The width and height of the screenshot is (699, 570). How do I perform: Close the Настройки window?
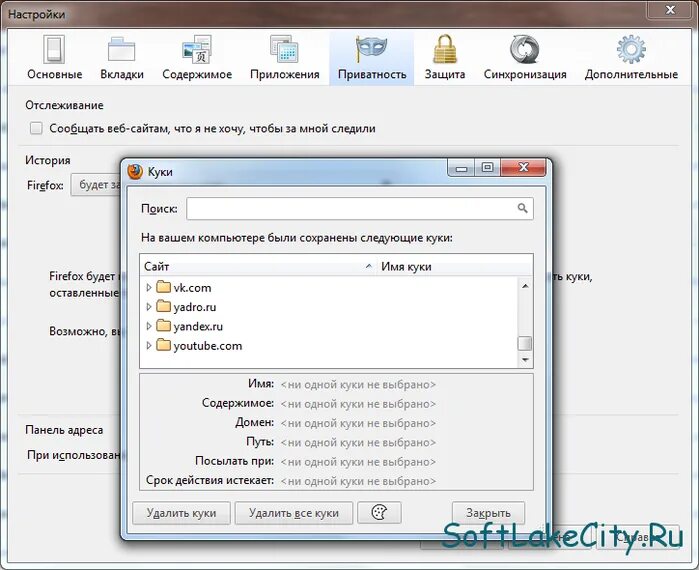pos(670,9)
